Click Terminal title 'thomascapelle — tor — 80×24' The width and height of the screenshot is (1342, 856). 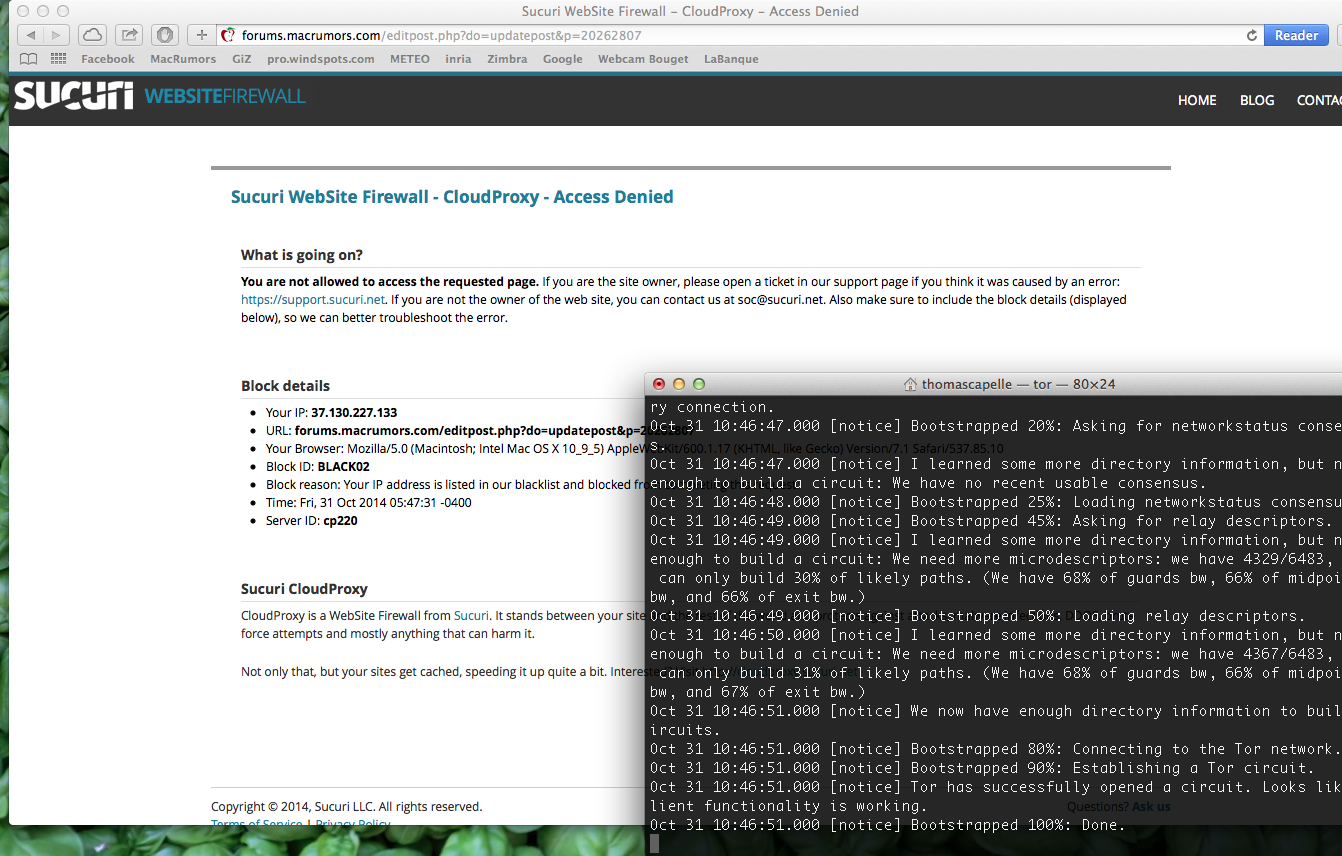[1018, 384]
